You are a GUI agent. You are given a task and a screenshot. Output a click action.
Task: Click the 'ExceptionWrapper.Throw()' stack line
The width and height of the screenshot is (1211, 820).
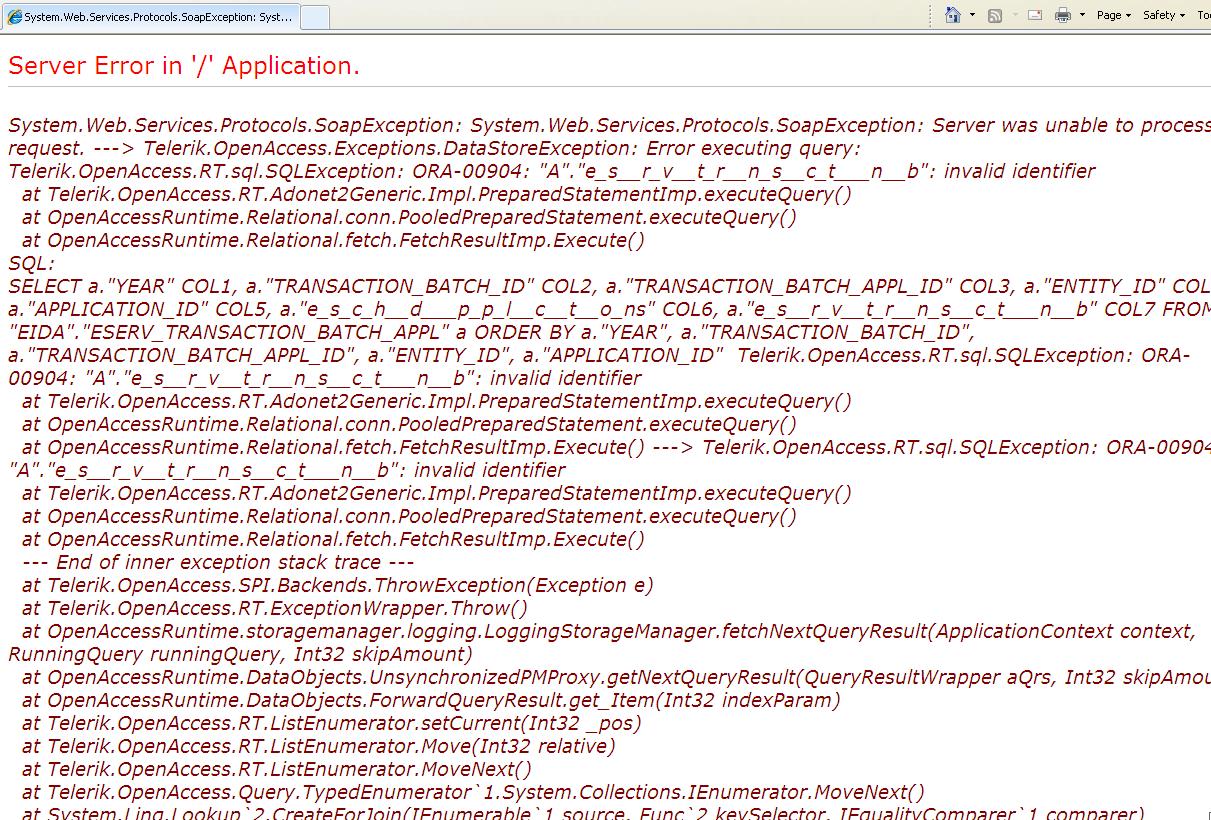click(275, 608)
